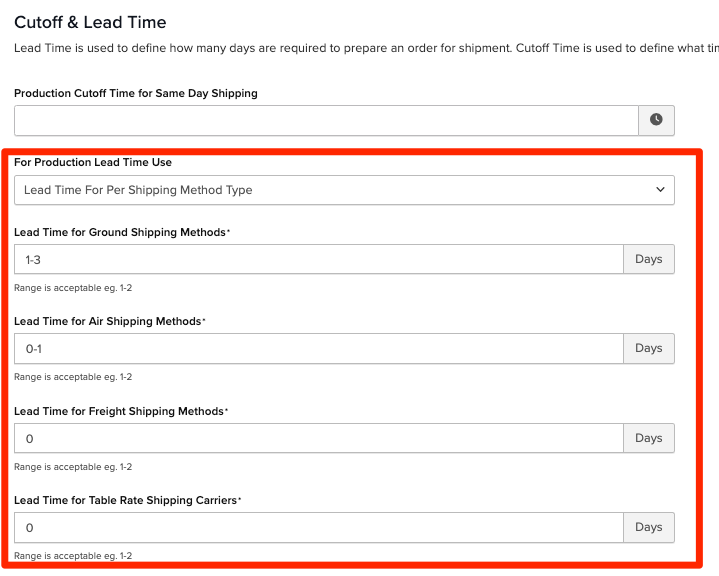
Task: Click the Lead Time for Ground Shipping Methods label
Action: coord(119,232)
